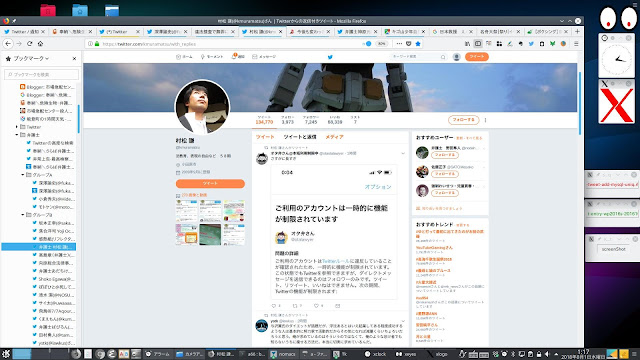Click the xclock task in the taskbar
Viewport: 640px width, 360px height.
pos(375,354)
